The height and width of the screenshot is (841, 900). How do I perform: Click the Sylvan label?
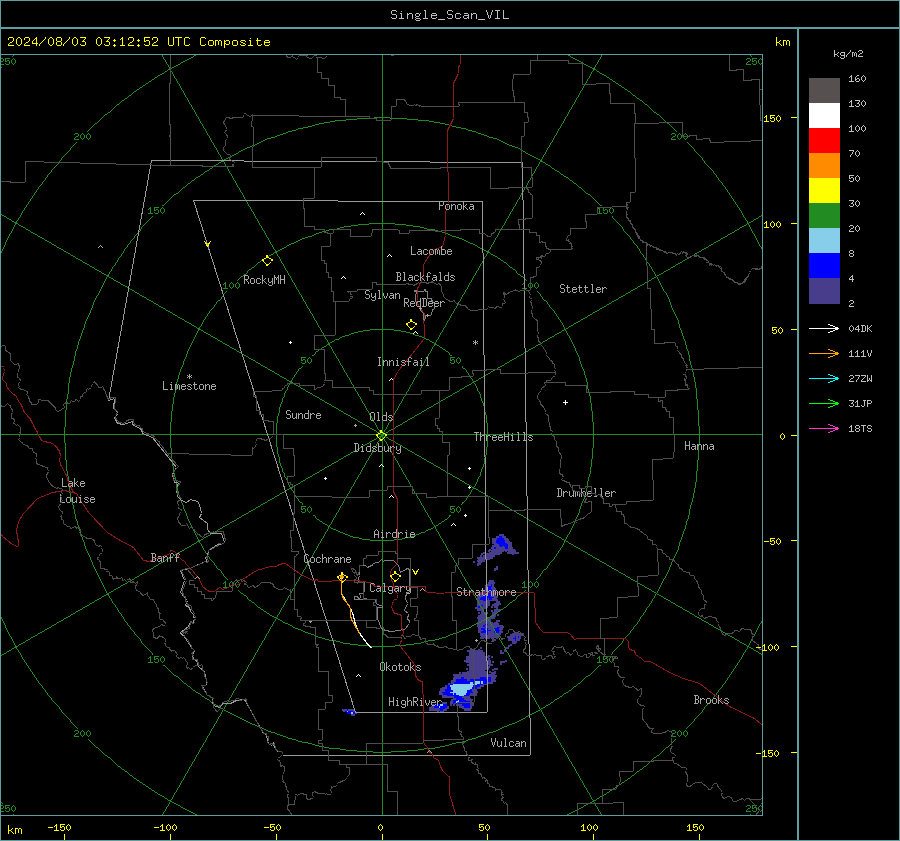[x=382, y=295]
